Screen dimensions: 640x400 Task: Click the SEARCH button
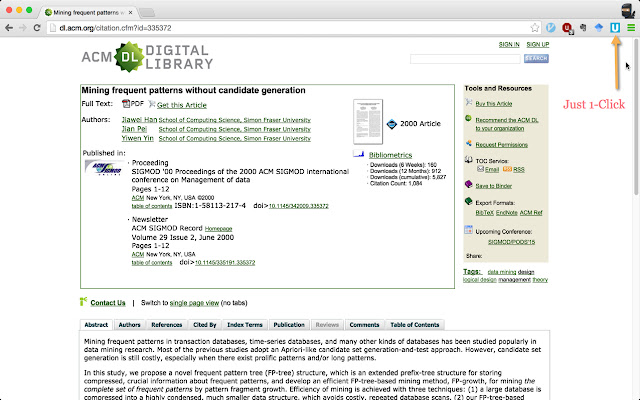pyautogui.click(x=536, y=58)
